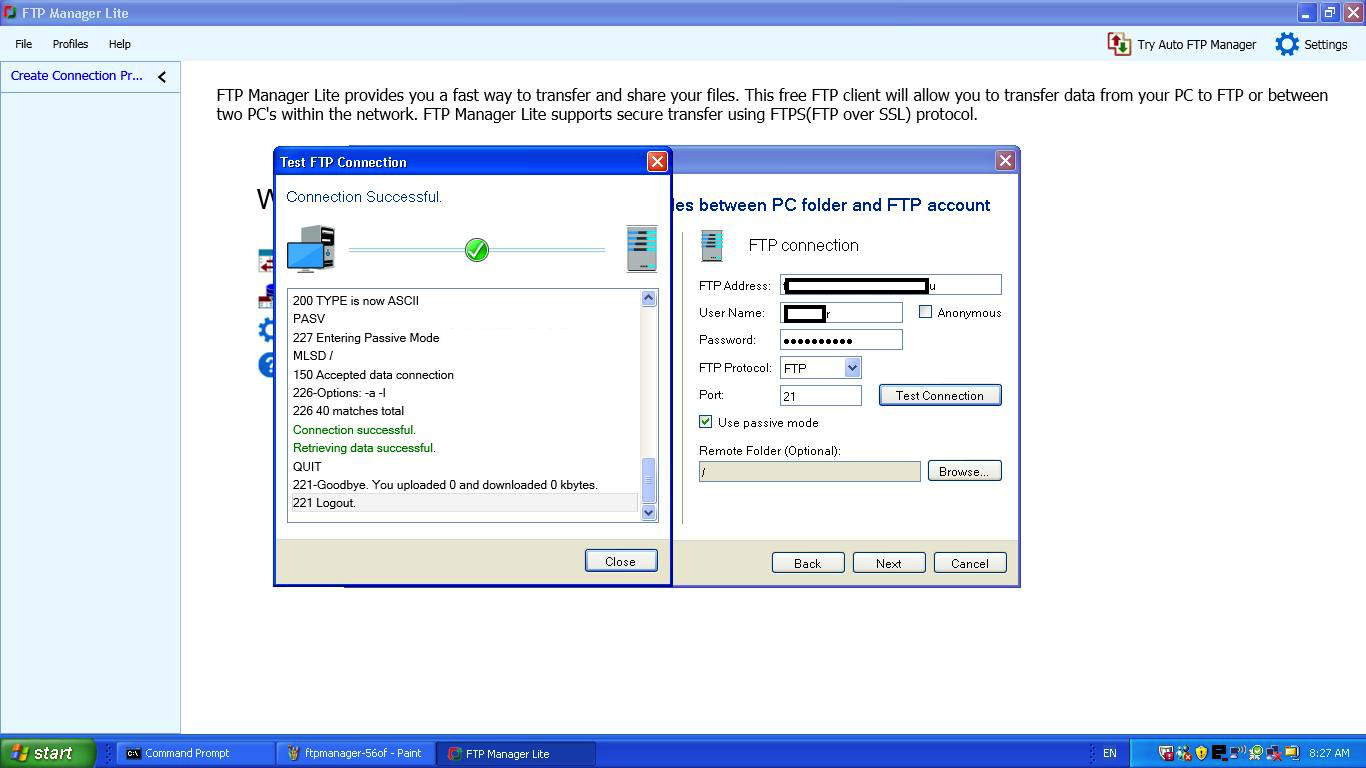1366x768 pixels.
Task: Click the local PC computer icon
Action: click(x=311, y=249)
